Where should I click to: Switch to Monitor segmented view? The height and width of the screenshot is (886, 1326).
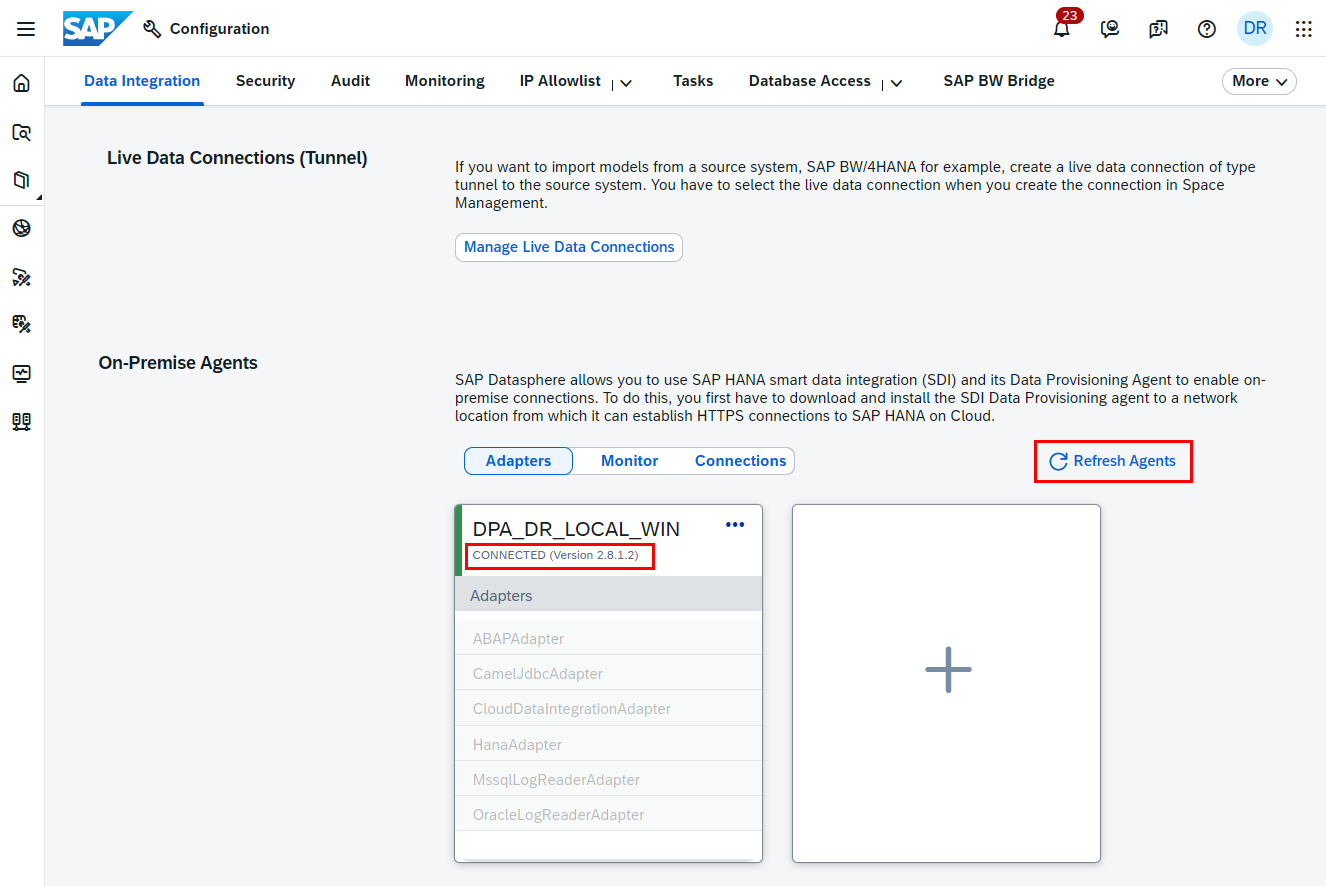[629, 461]
